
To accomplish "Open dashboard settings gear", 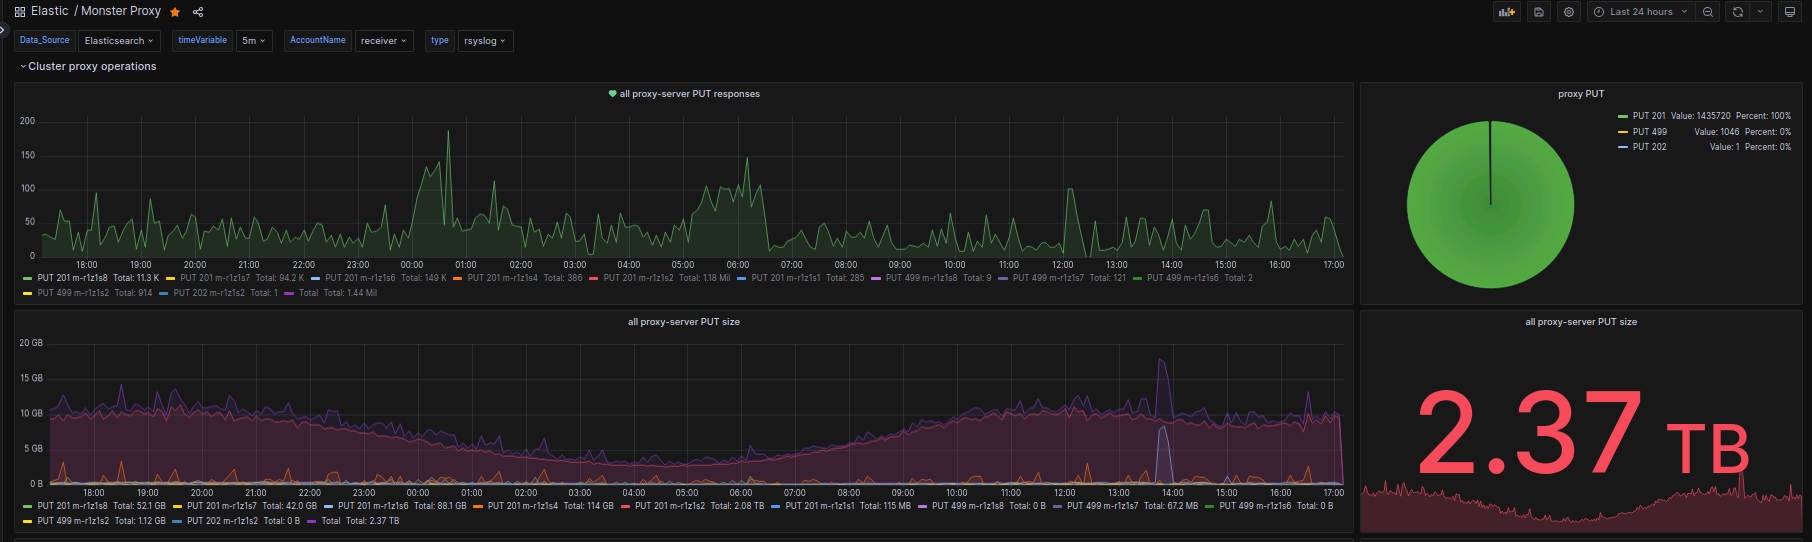I will point(1569,12).
